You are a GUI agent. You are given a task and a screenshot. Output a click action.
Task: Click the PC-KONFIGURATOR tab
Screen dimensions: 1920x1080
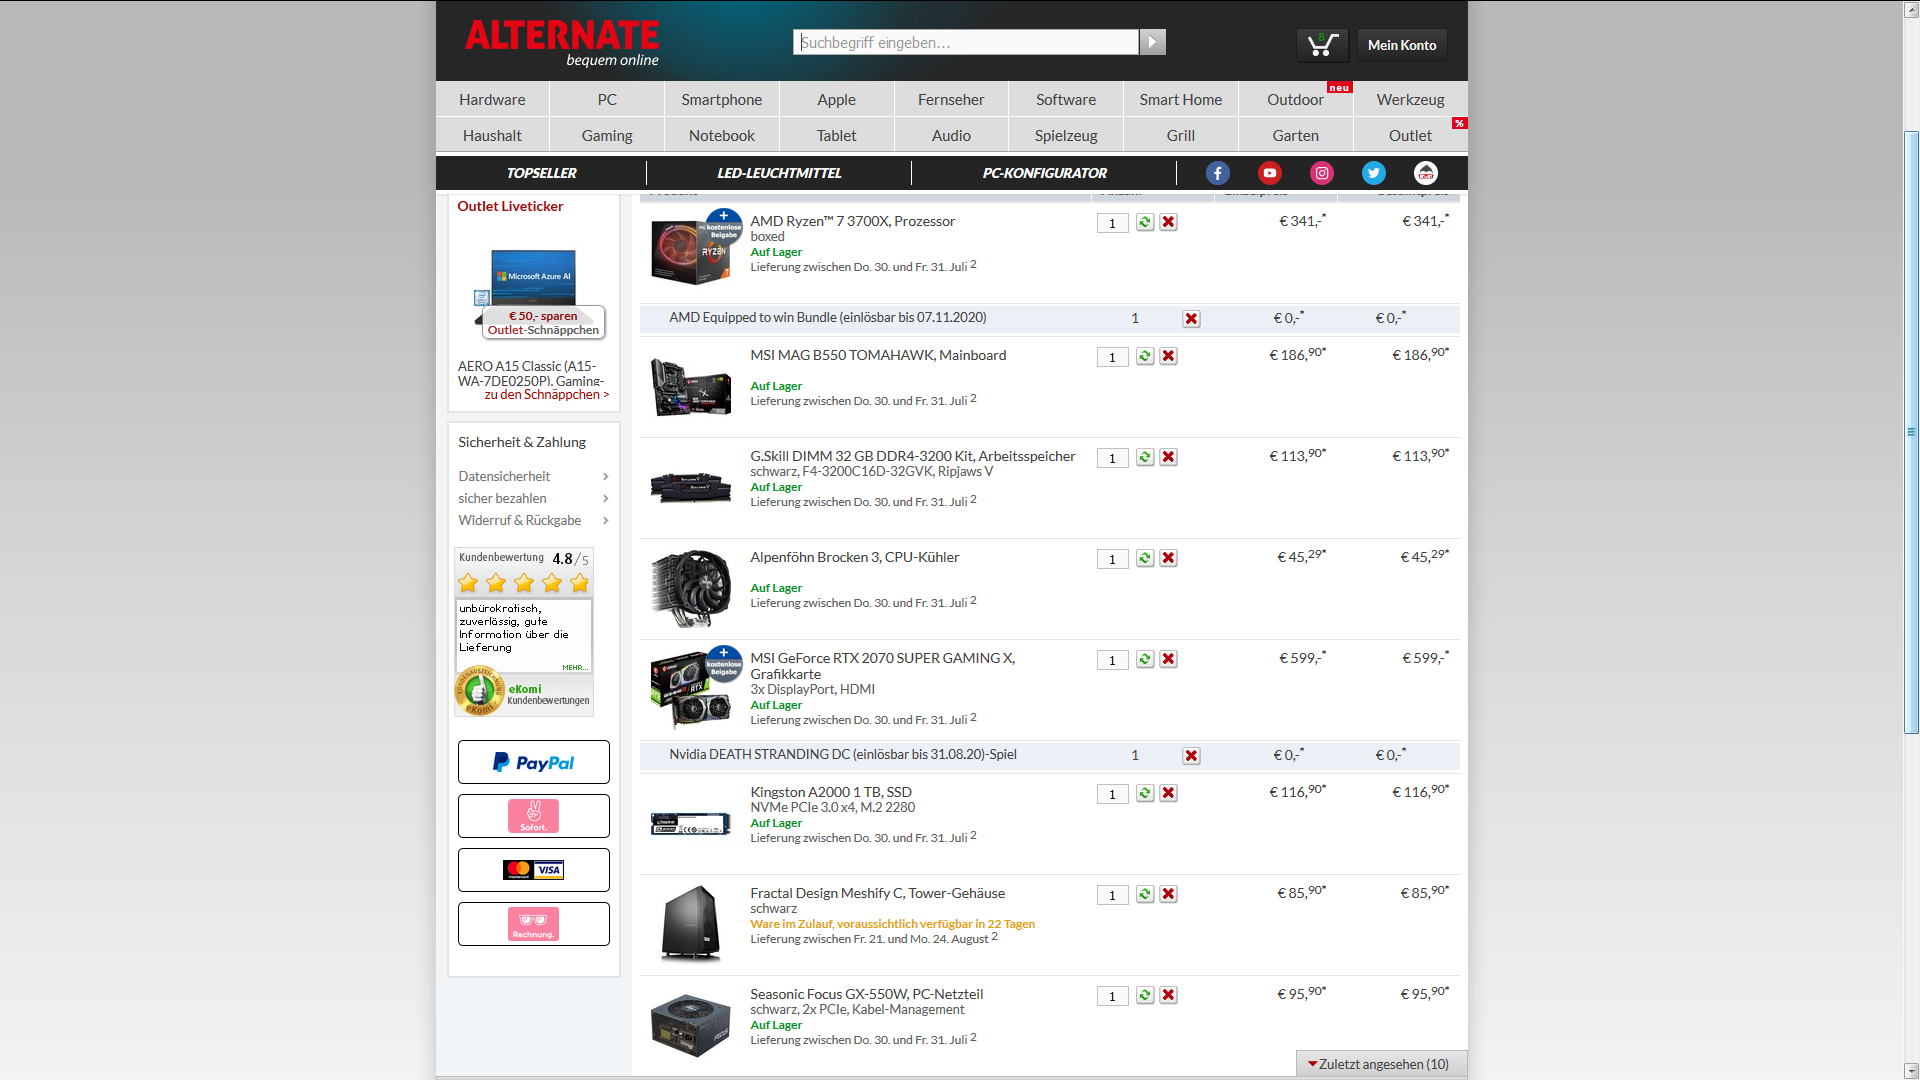click(1044, 173)
